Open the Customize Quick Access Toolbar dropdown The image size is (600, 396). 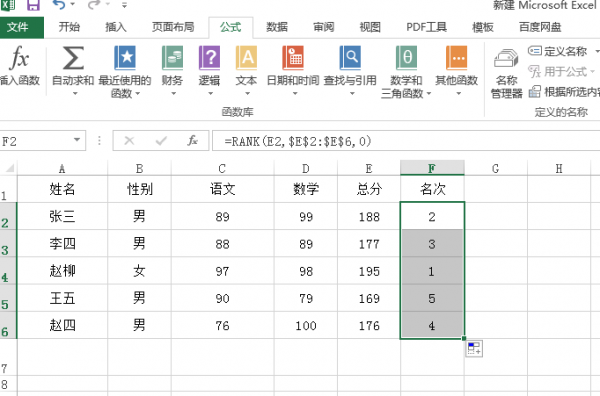click(x=124, y=5)
